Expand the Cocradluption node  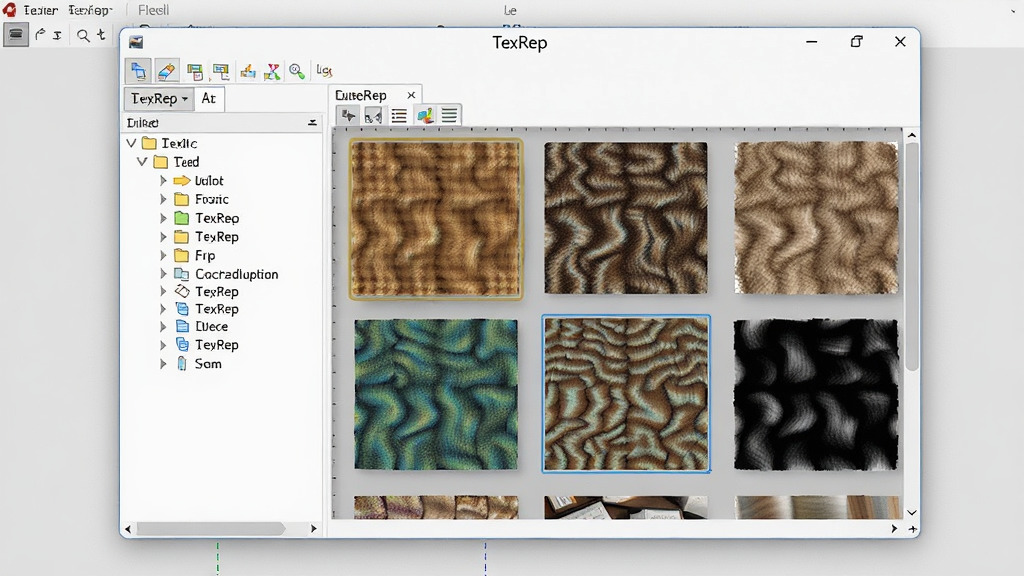(x=163, y=274)
